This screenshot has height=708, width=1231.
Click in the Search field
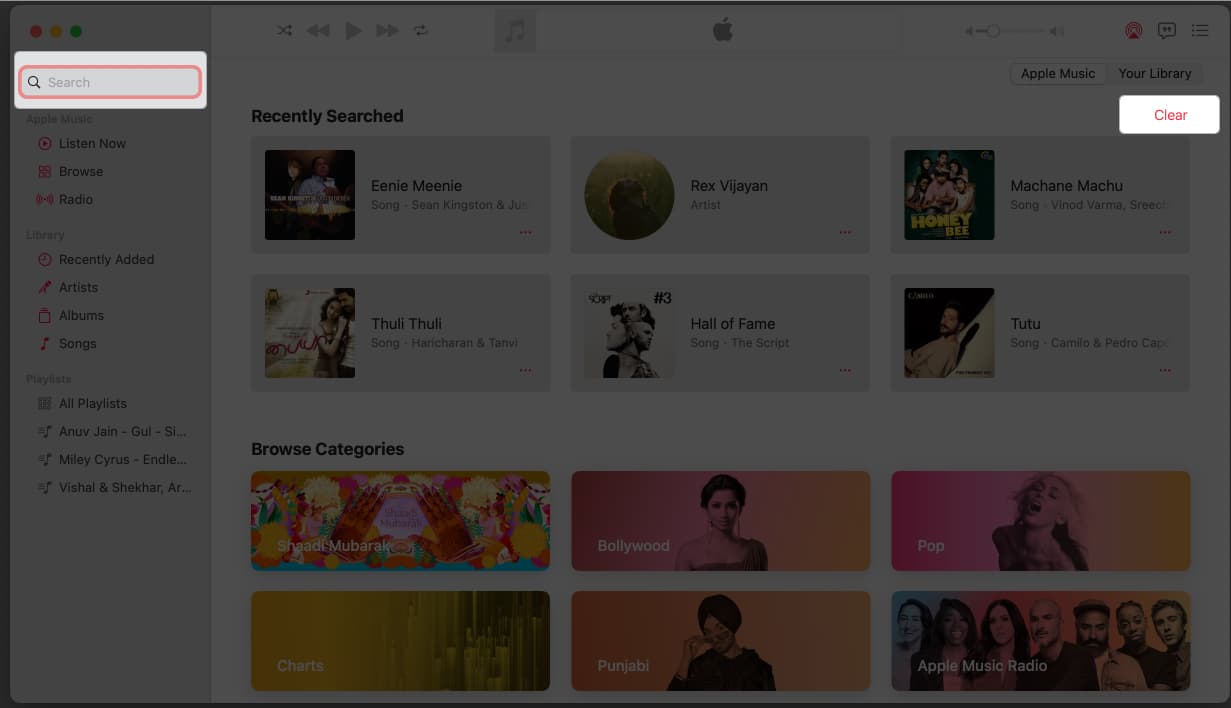pyautogui.click(x=112, y=82)
